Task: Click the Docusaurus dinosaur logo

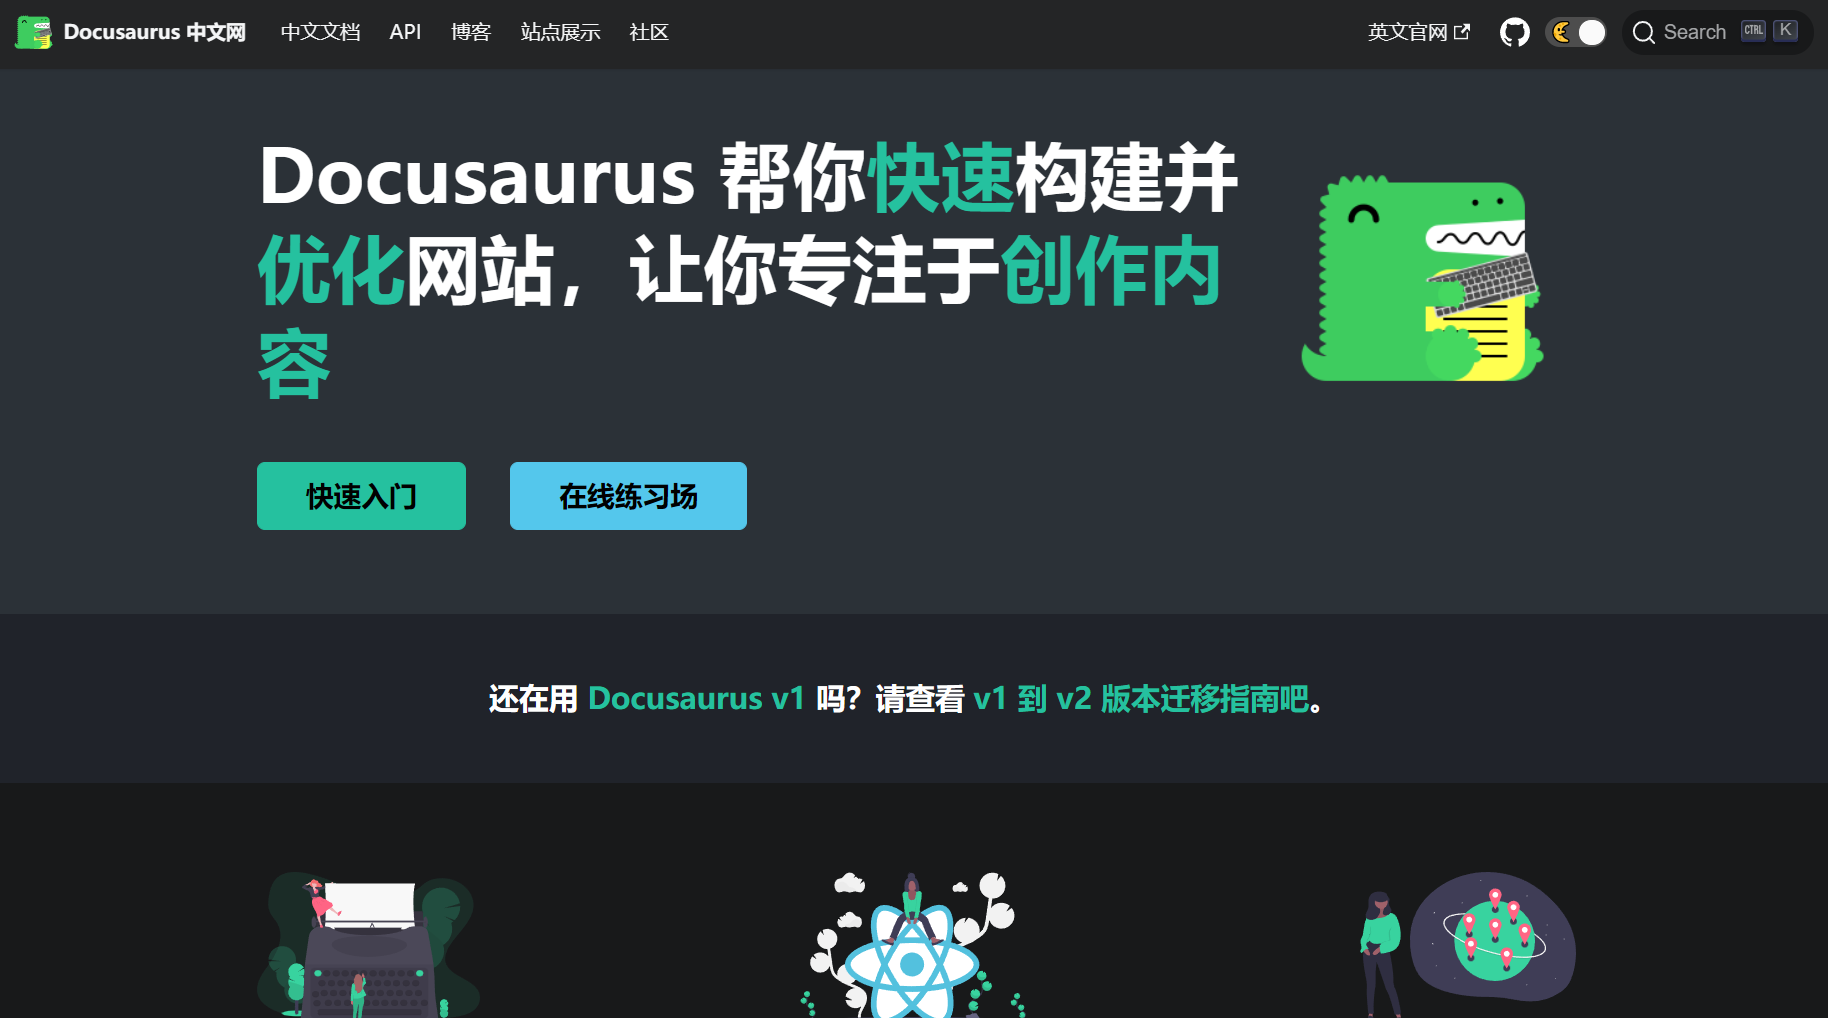Action: [x=33, y=31]
